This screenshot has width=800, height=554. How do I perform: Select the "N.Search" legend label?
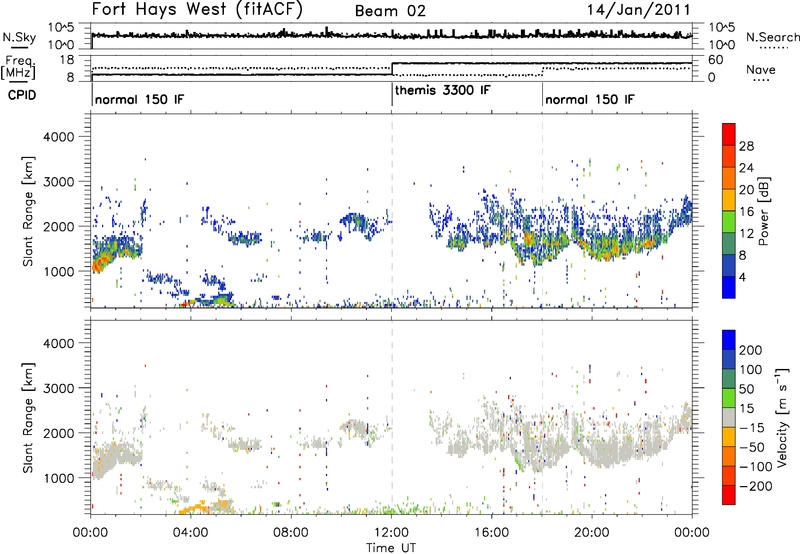(x=772, y=37)
